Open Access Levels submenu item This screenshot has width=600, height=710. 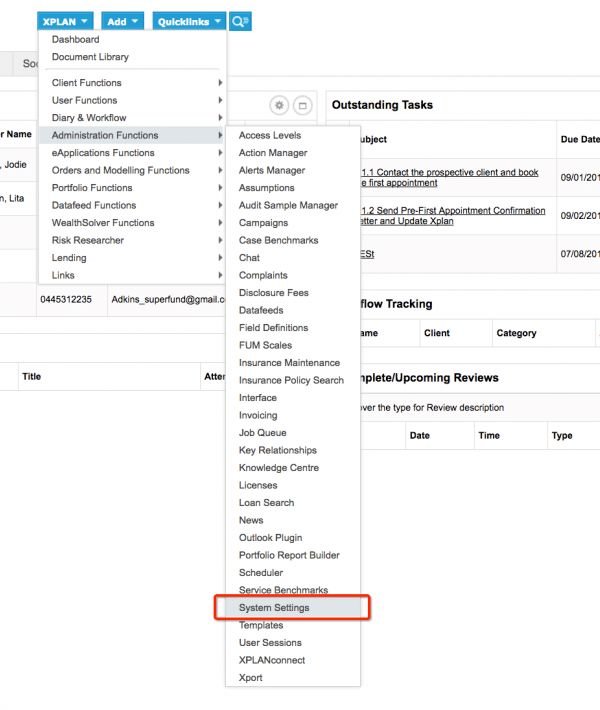(x=270, y=135)
